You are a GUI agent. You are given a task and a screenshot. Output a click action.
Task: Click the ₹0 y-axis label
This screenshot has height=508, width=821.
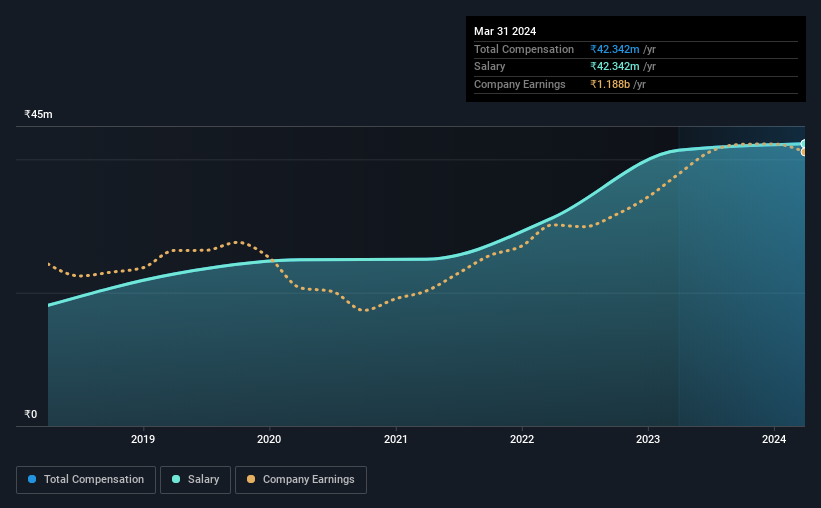[31, 414]
